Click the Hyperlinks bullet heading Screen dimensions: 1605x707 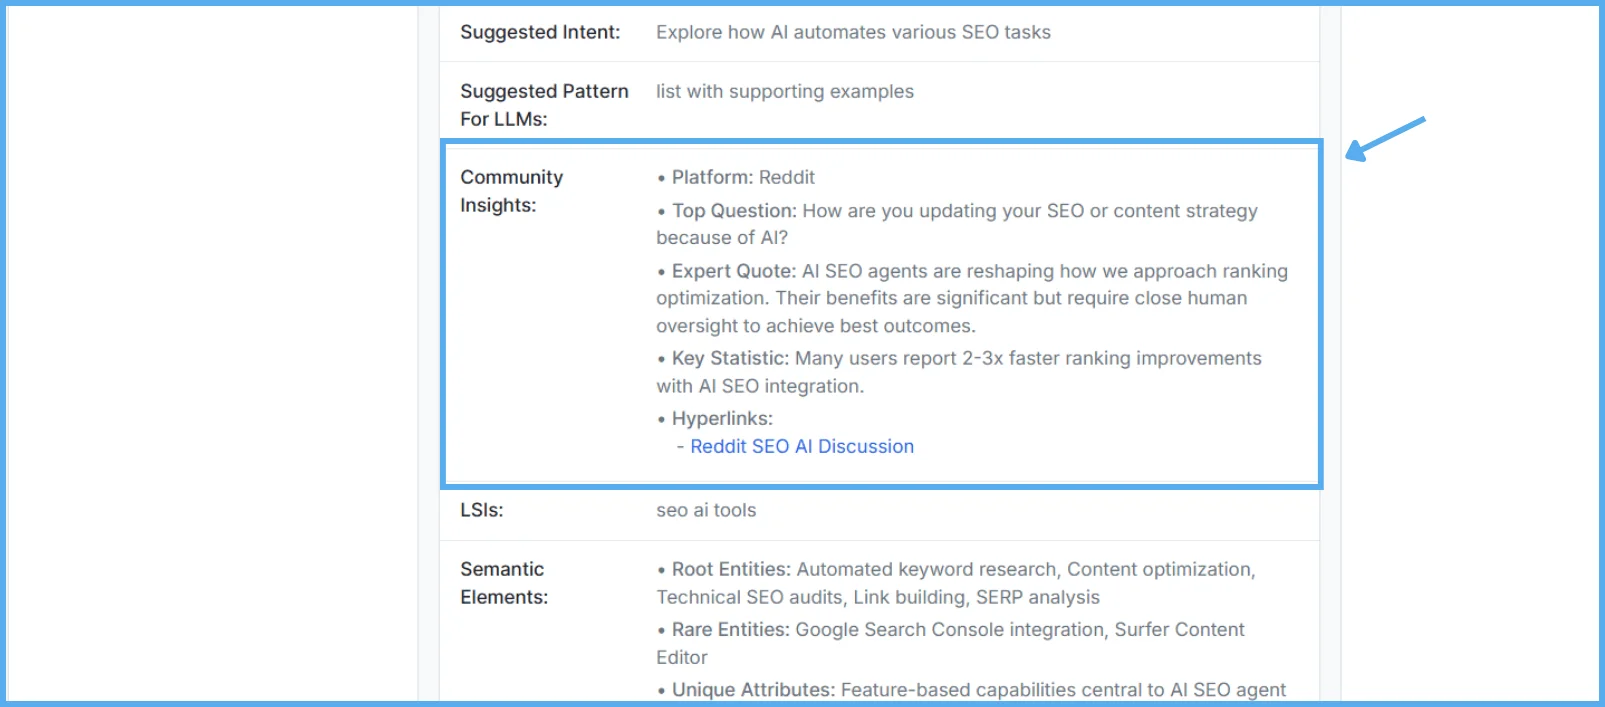point(722,419)
